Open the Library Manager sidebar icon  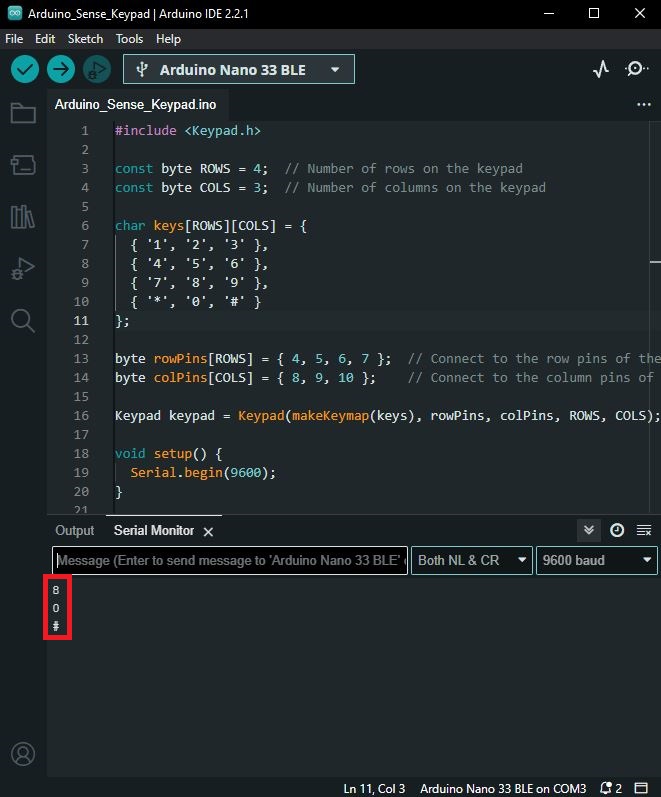(23, 217)
